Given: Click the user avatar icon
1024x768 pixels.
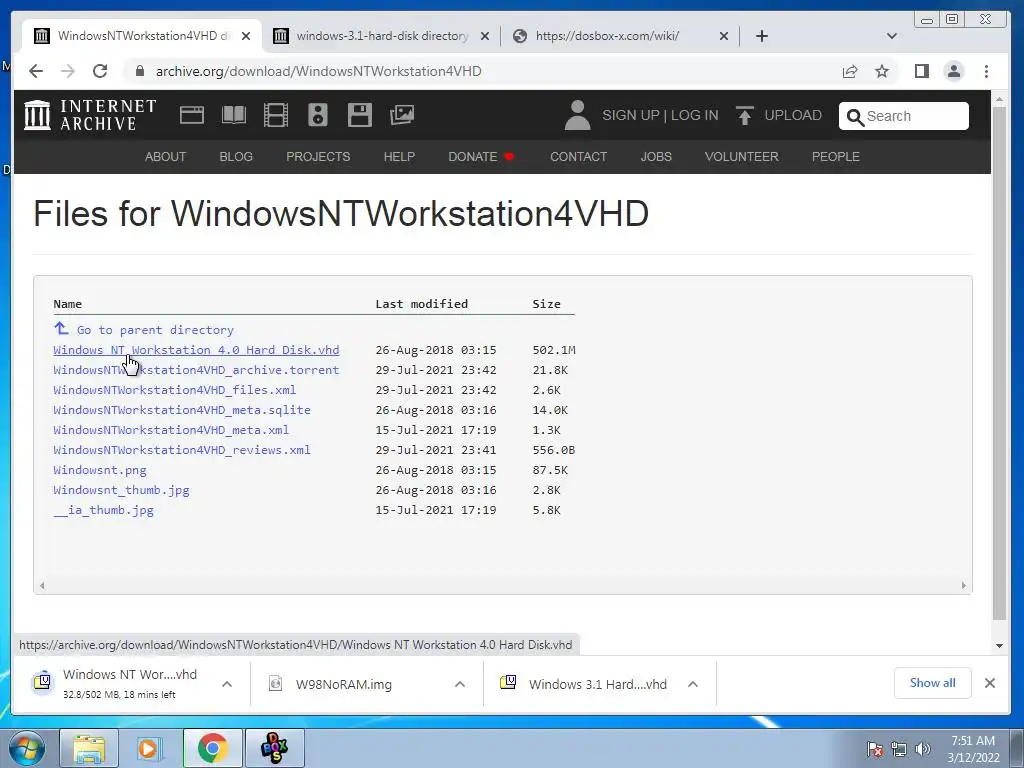Looking at the screenshot, I should click(x=577, y=115).
